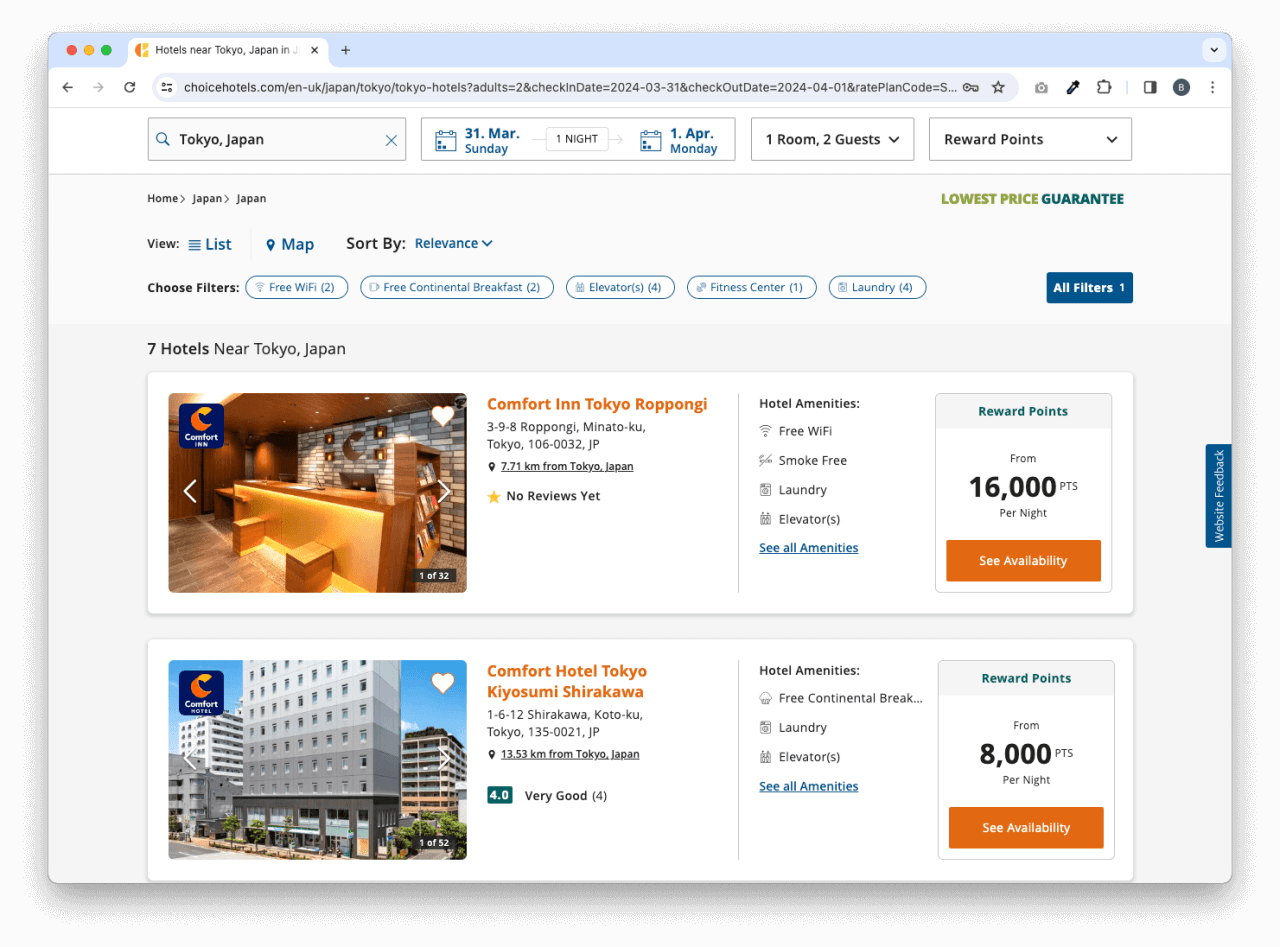
Task: Reload the page in Chrome
Action: [x=129, y=87]
